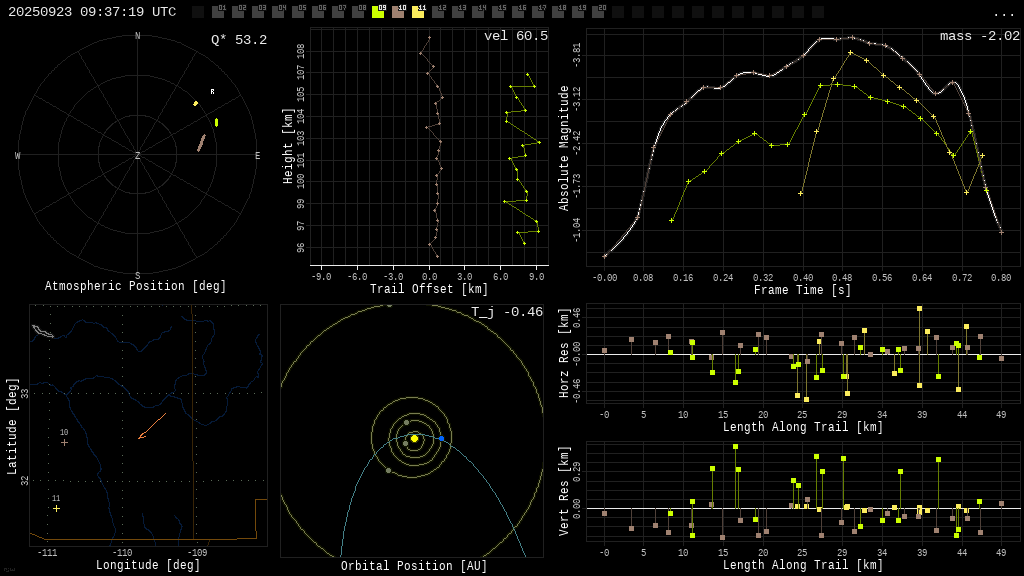The image size is (1024, 576).
Task: Click the UTC timestamp at top left
Action: pyautogui.click(x=92, y=12)
